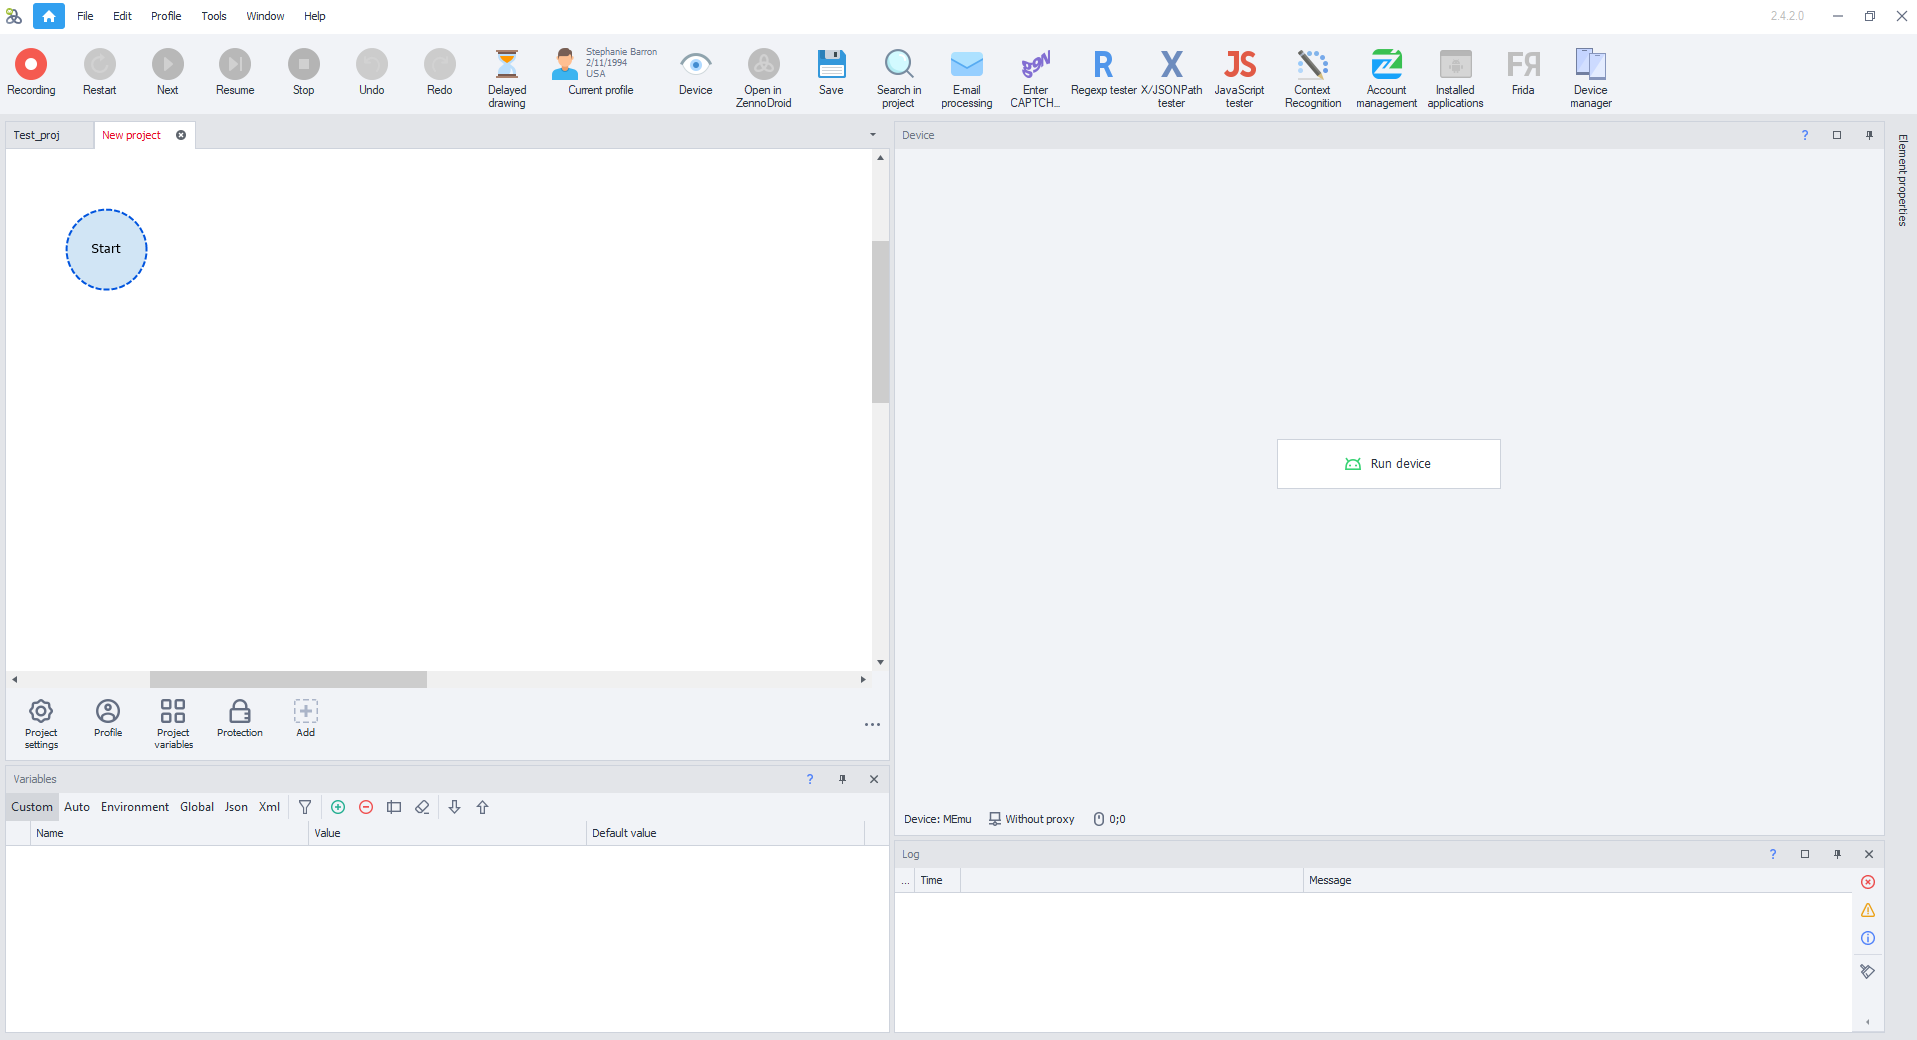This screenshot has height=1040, width=1917.
Task: Open the Frida tool
Action: [x=1522, y=74]
